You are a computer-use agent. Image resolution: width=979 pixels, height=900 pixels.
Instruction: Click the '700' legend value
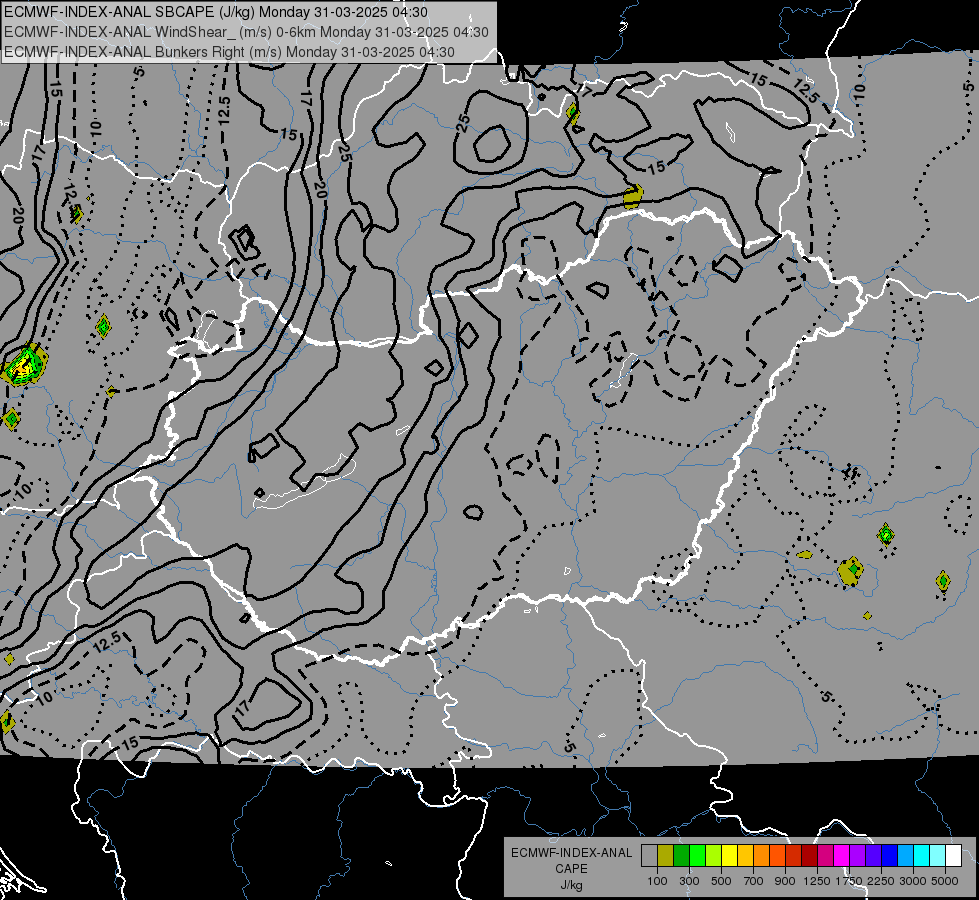(x=754, y=881)
